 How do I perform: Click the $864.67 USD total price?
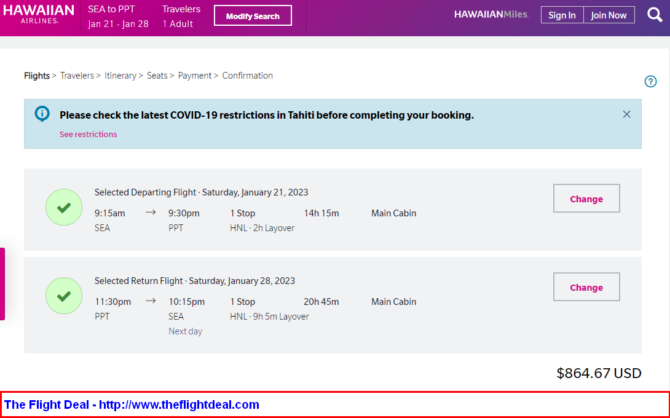599,373
